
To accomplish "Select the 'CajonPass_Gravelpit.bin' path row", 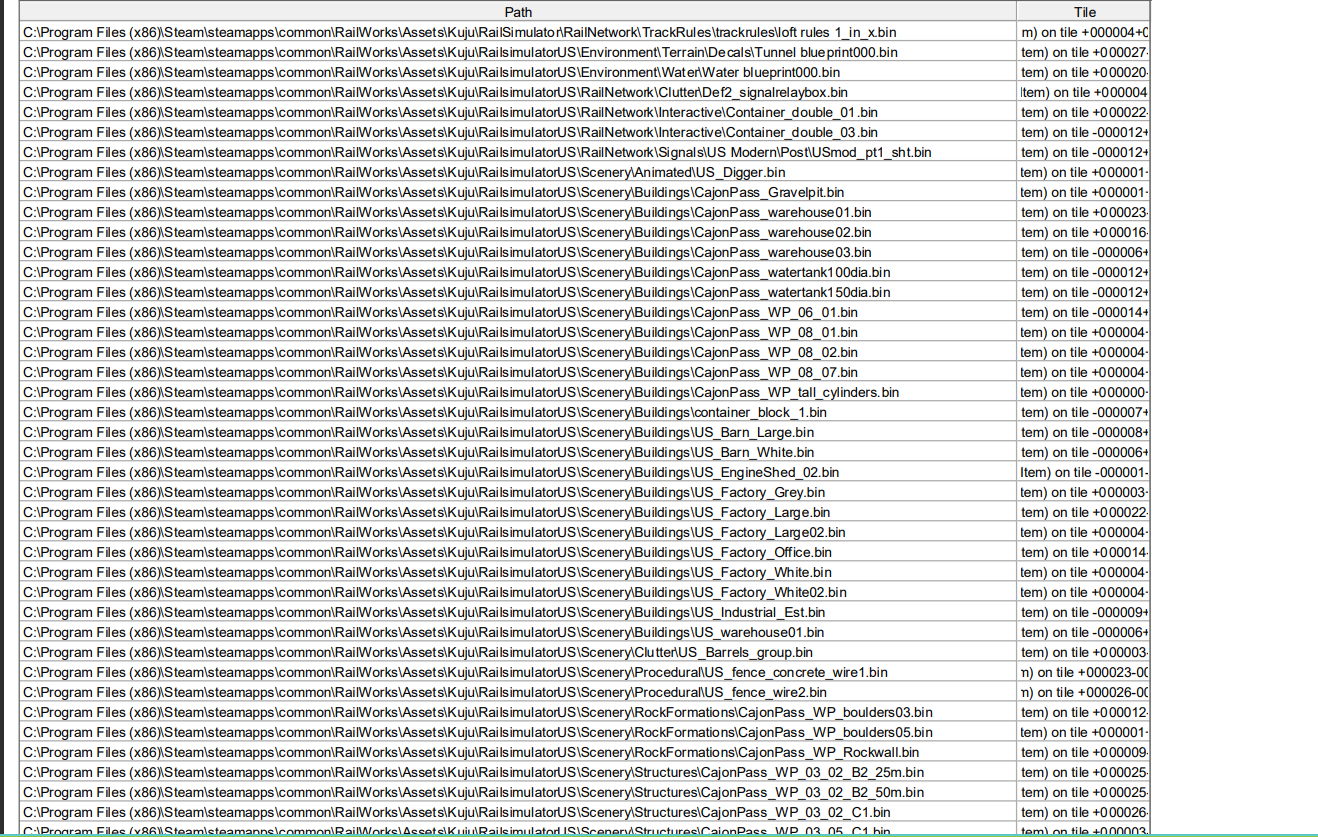I will click(x=518, y=192).
